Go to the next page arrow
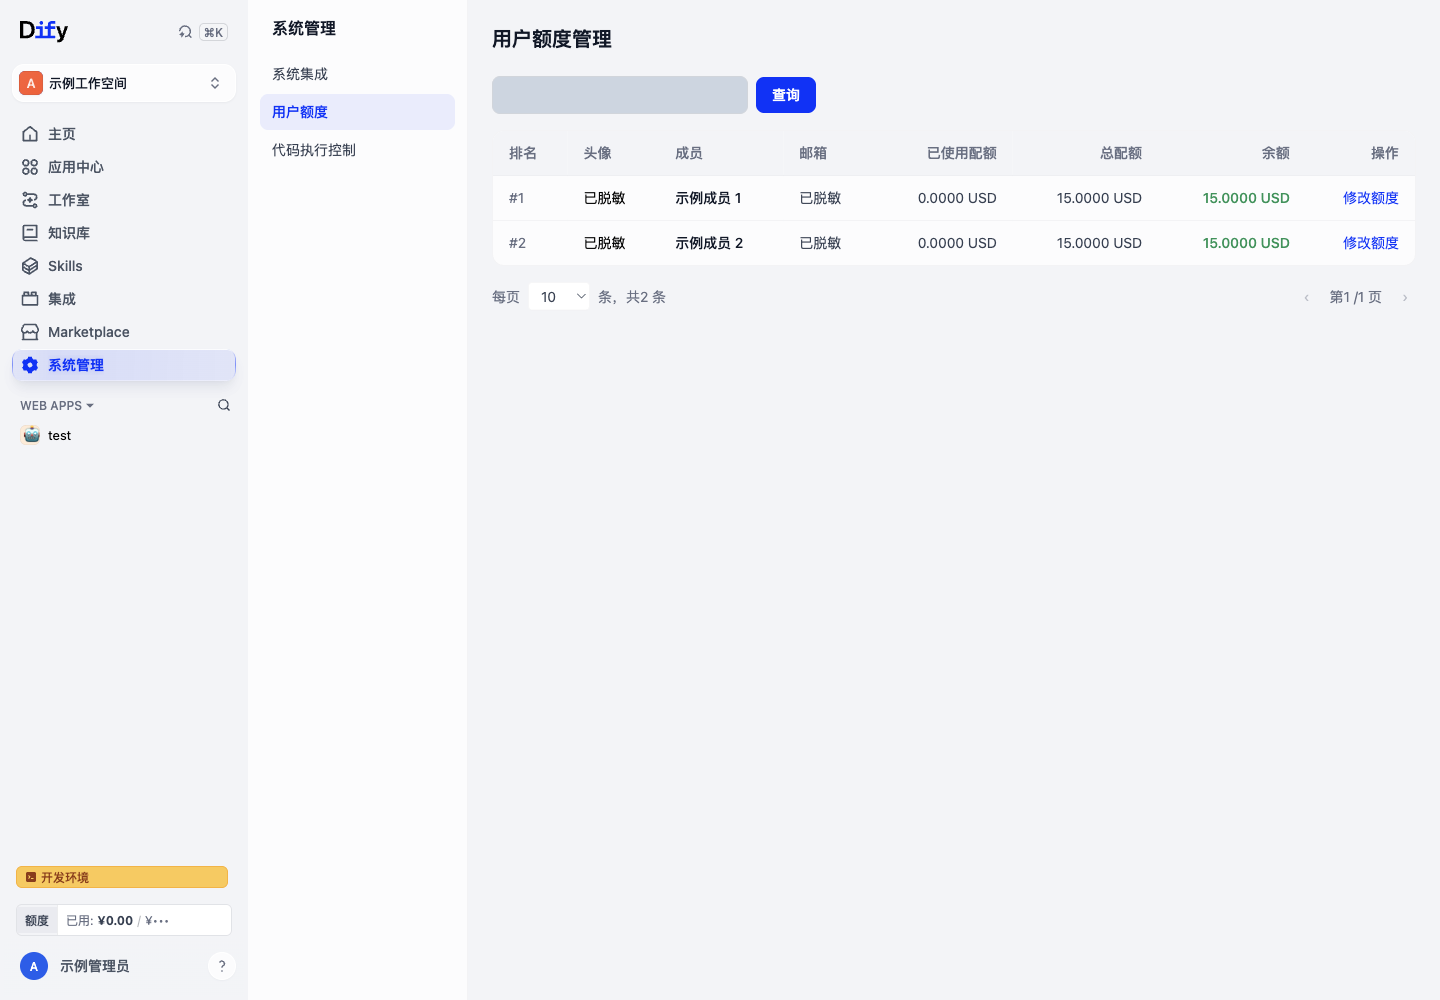 click(x=1405, y=298)
